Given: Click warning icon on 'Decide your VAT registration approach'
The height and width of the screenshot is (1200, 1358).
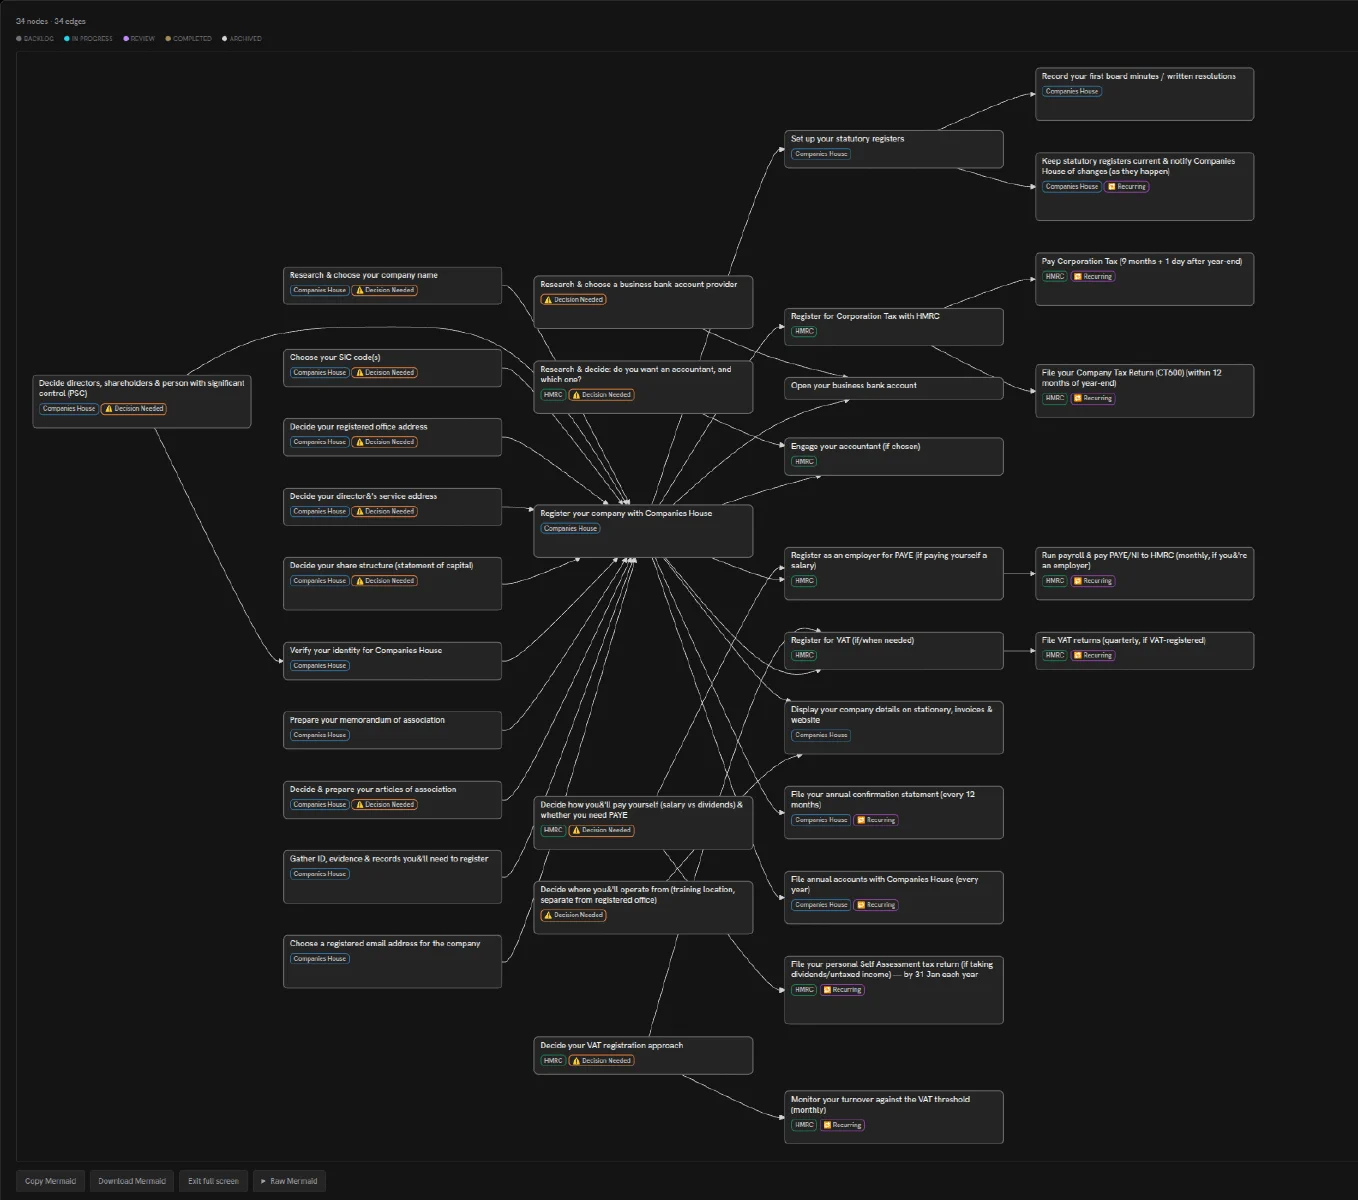Looking at the screenshot, I should coord(576,1061).
